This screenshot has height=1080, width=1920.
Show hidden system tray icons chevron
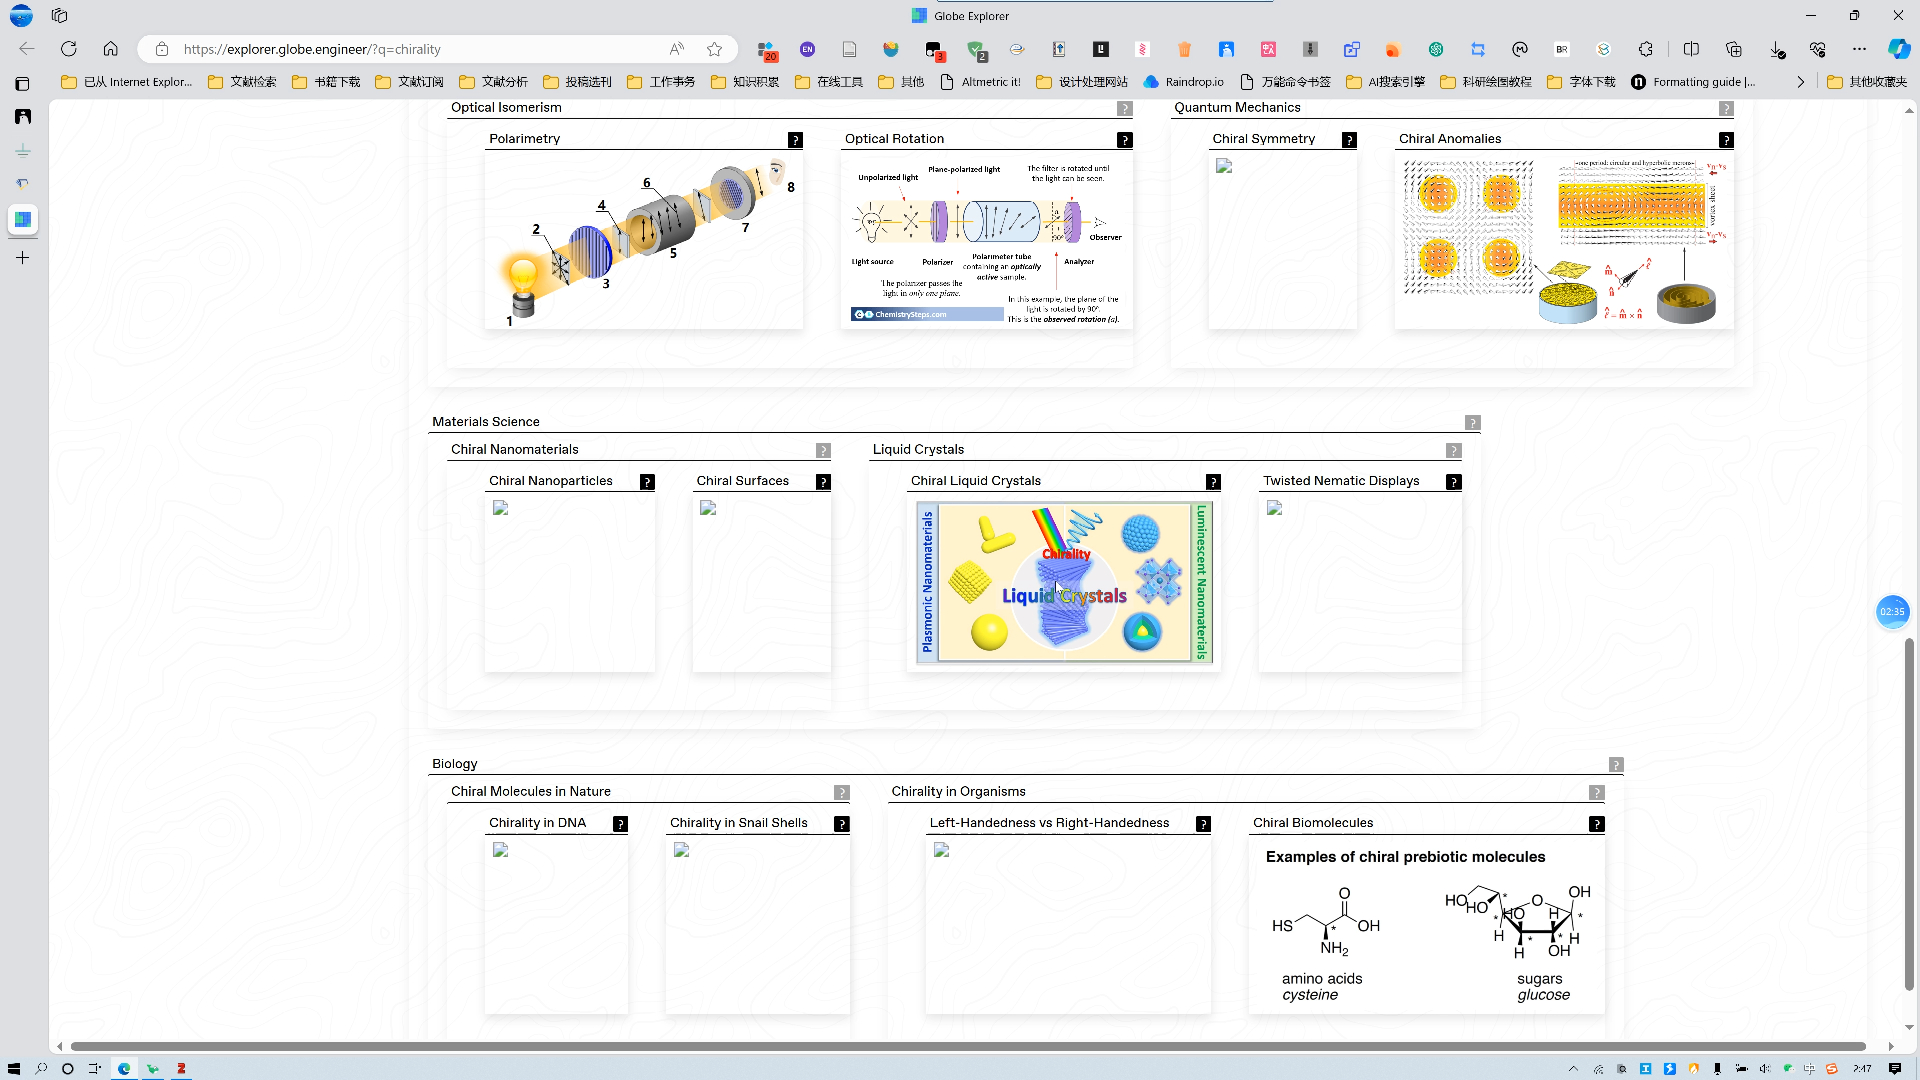[1573, 1069]
